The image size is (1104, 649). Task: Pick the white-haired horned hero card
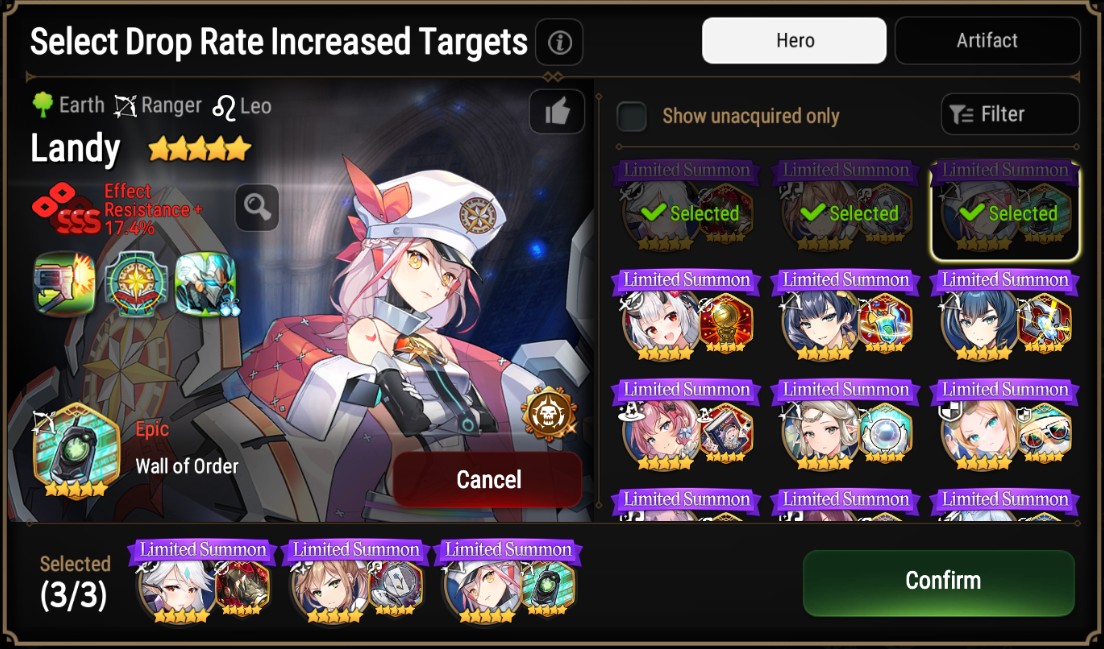[x=686, y=315]
